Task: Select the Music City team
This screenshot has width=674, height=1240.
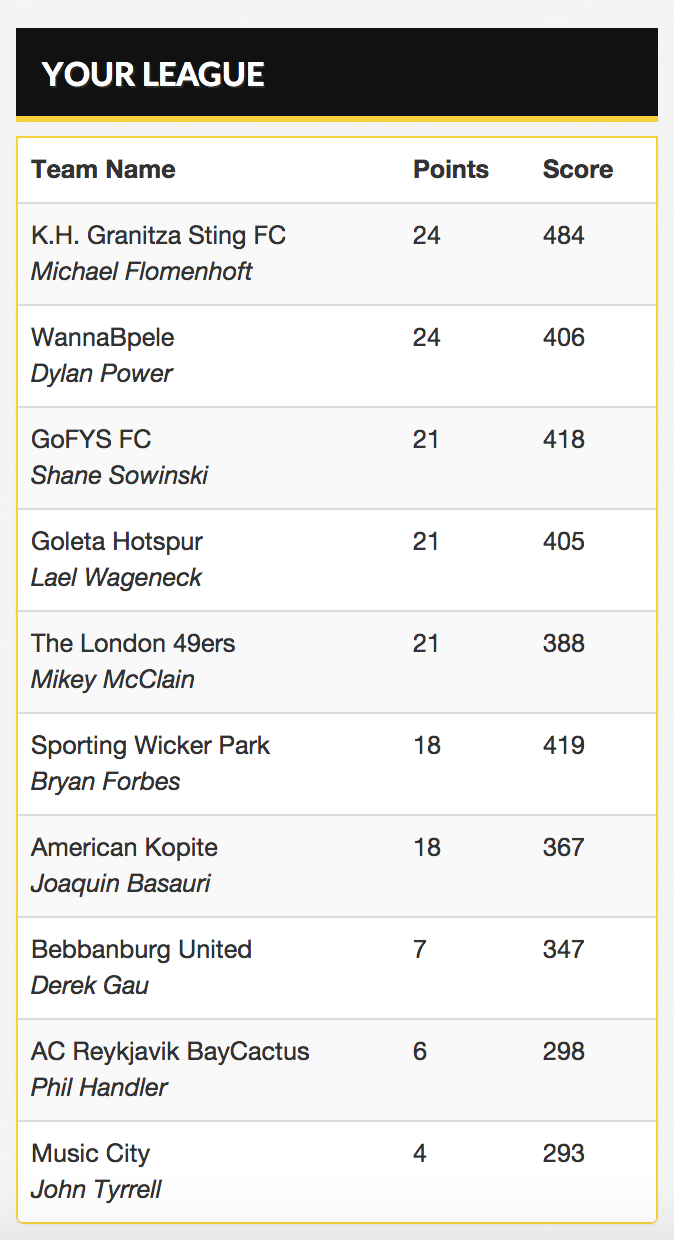Action: tap(90, 1154)
